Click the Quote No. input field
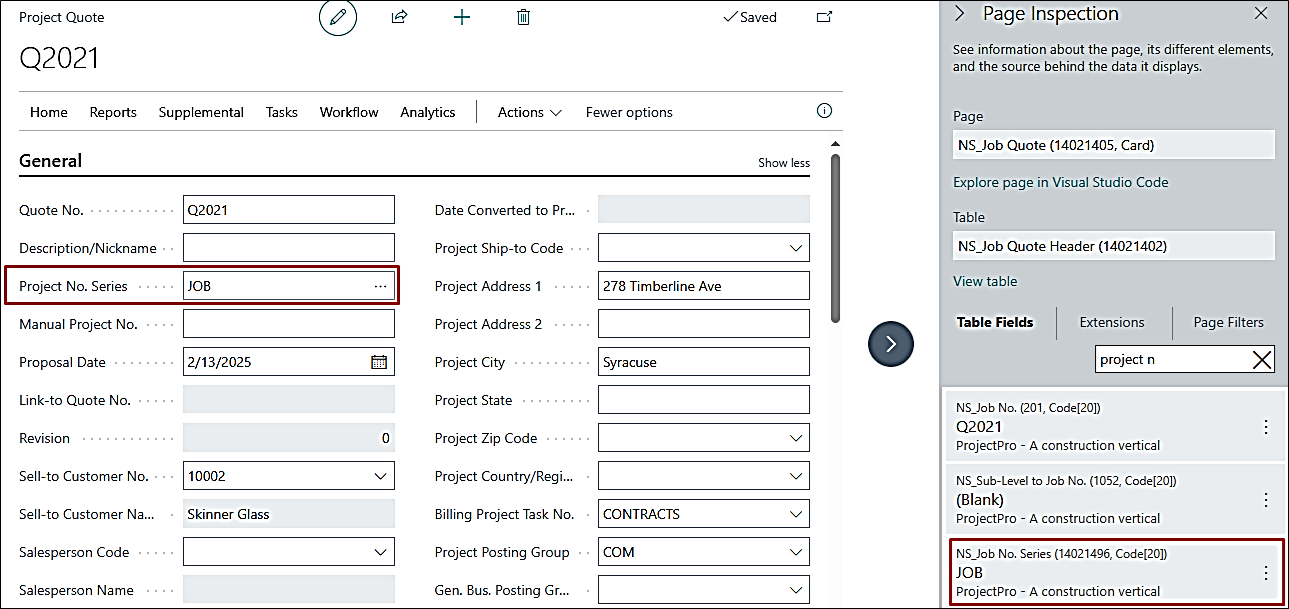Screen dimensions: 1289x609 [x=289, y=210]
